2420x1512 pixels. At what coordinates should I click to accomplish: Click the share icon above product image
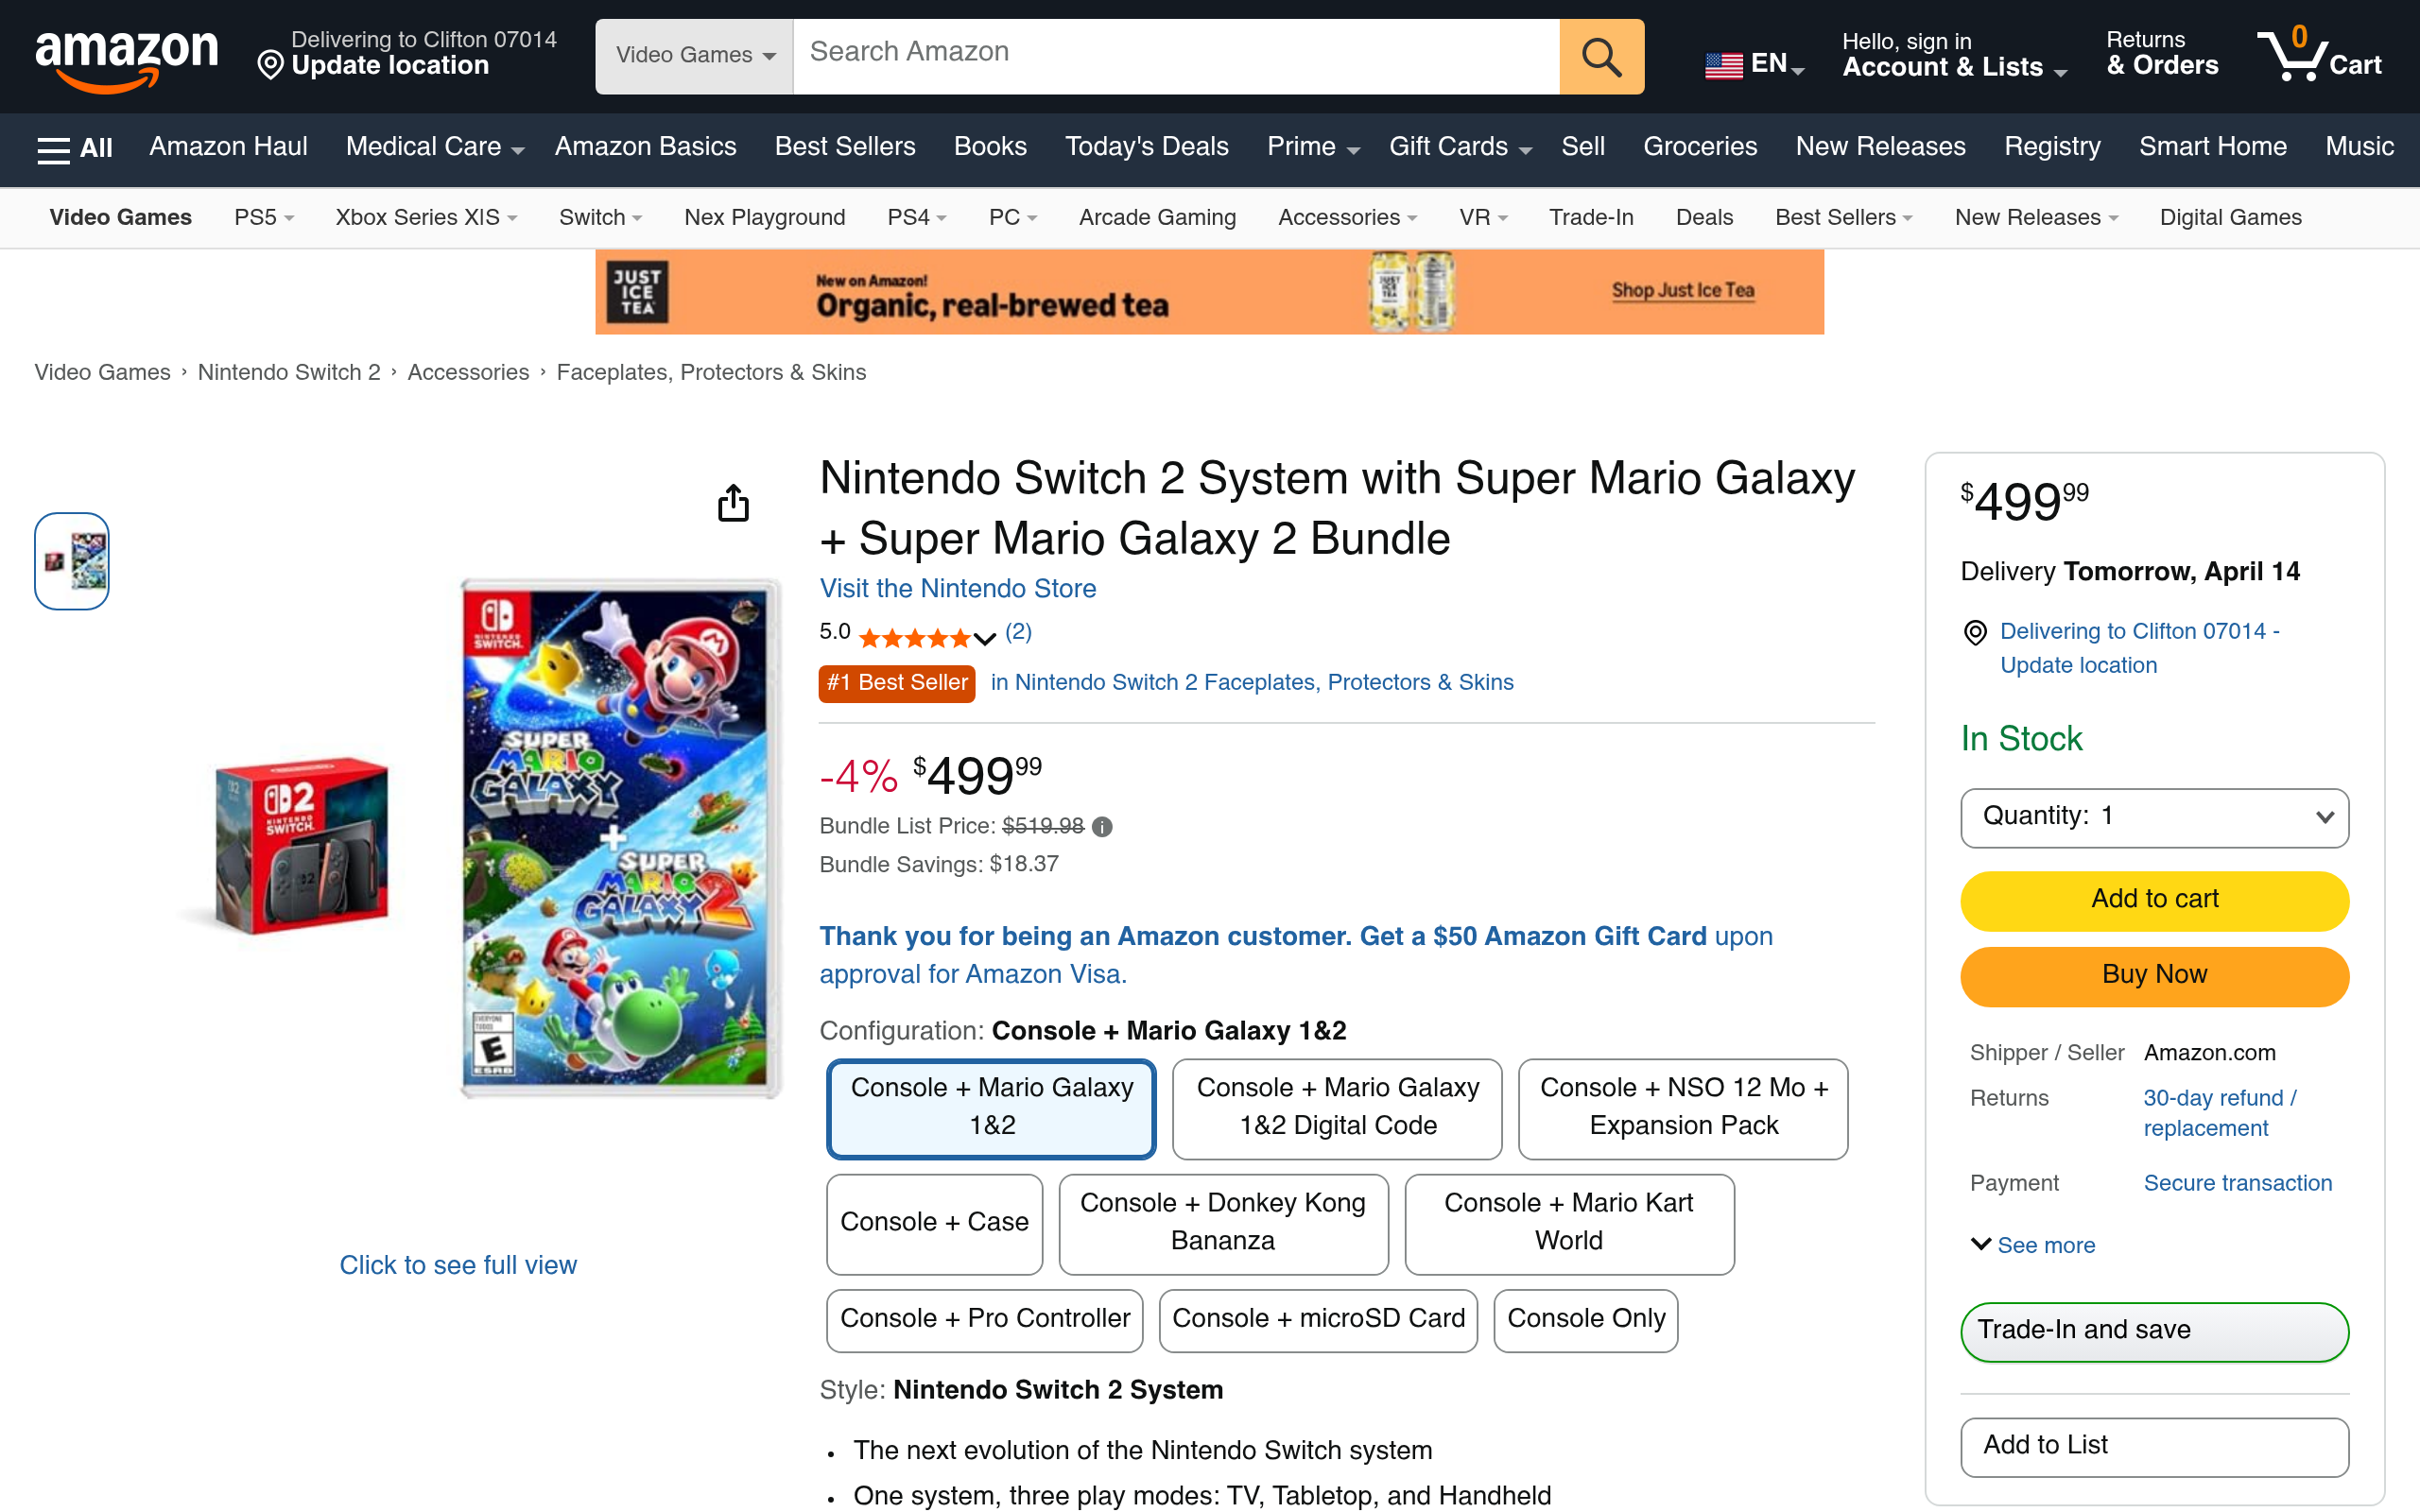pos(733,503)
